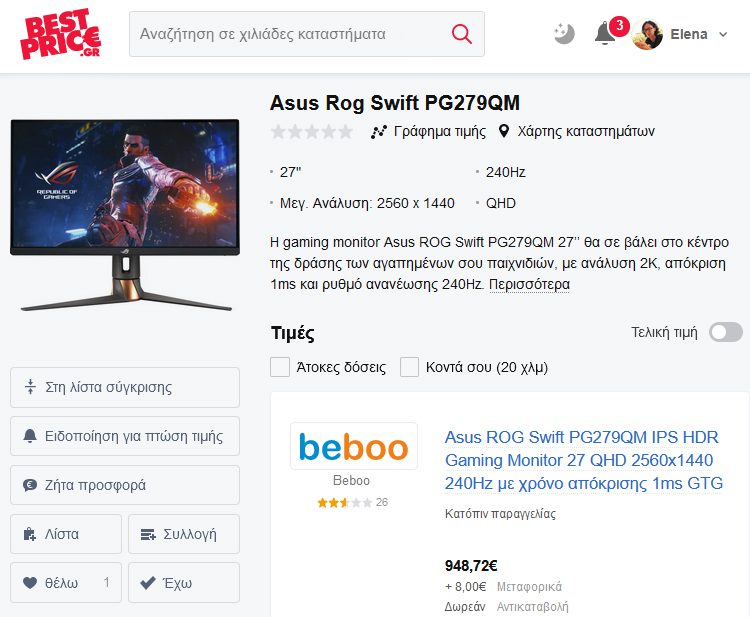This screenshot has width=750, height=617.
Task: Open notifications bell with badge 3
Action: pos(607,33)
